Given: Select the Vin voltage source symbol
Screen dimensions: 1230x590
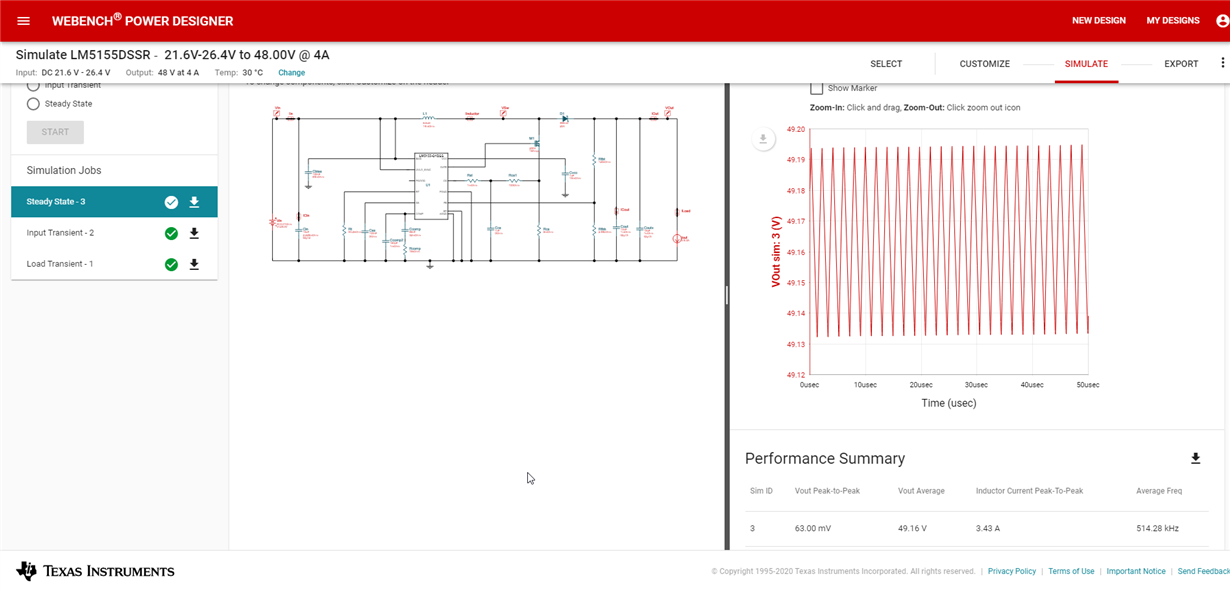Looking at the screenshot, I should coord(272,222).
